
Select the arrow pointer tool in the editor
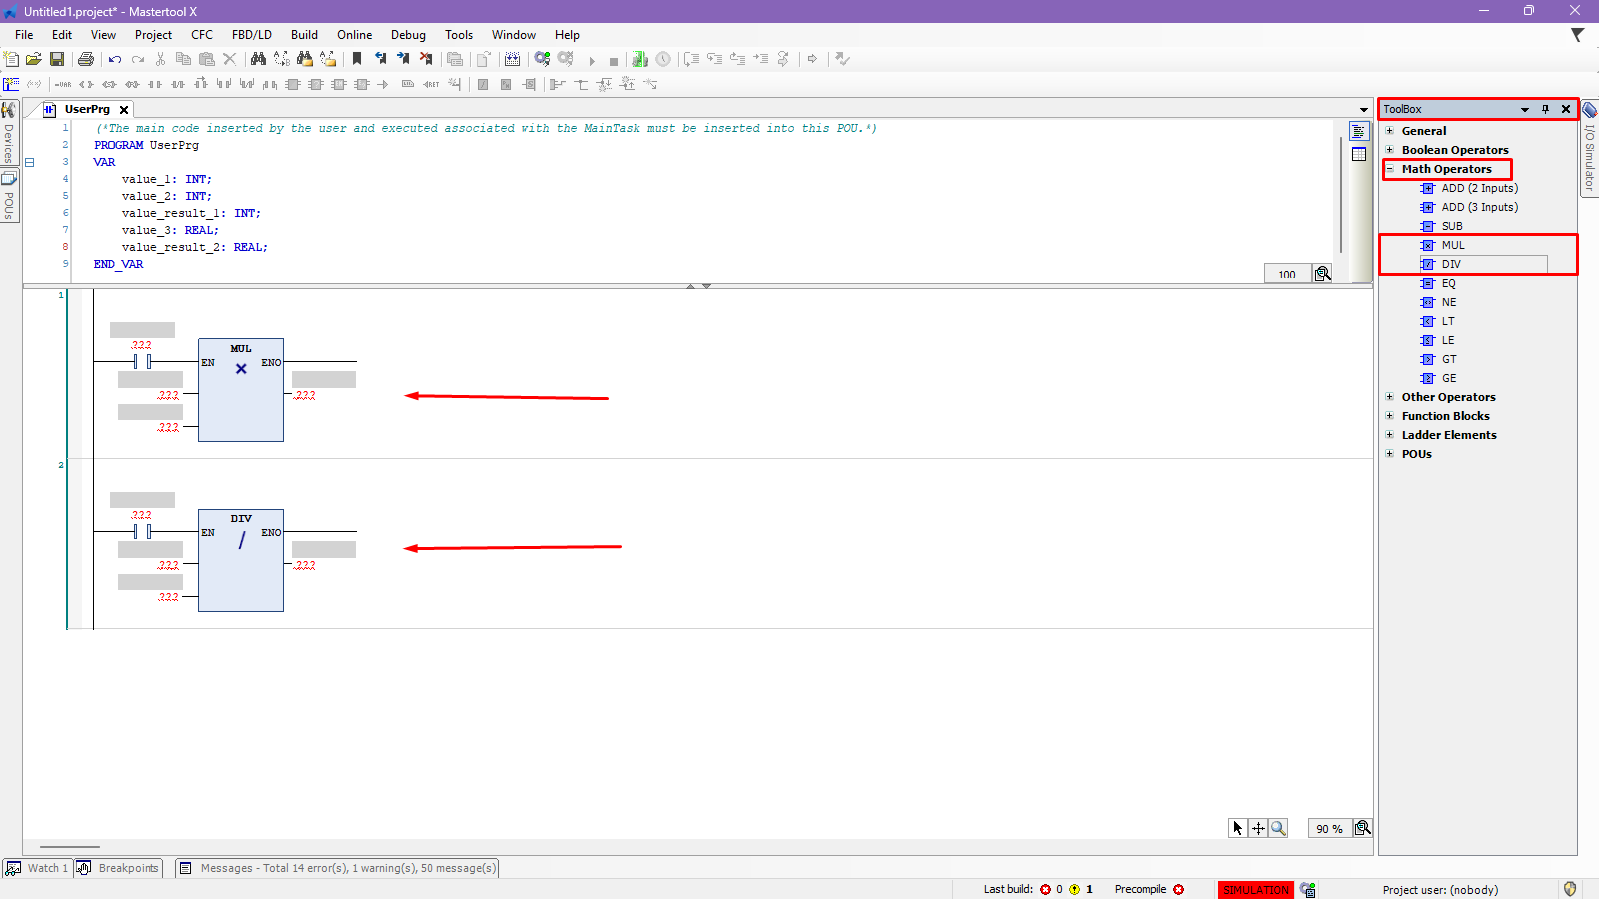click(x=1238, y=828)
